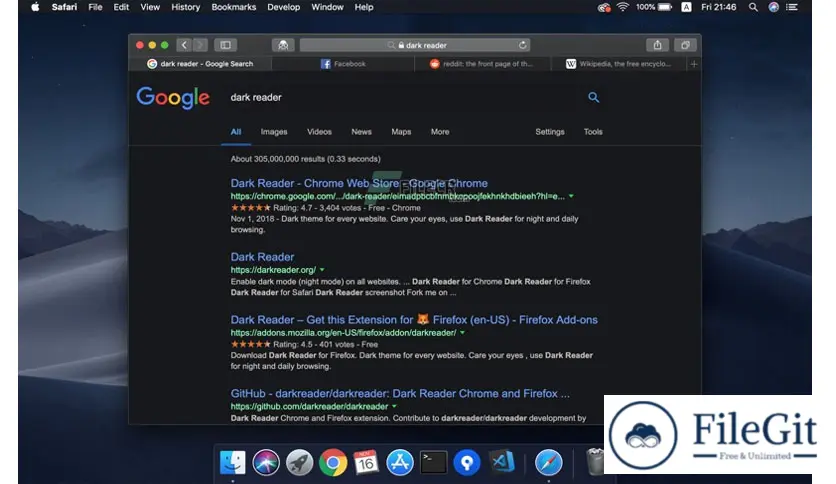
Task: Click the Safari back navigation arrow
Action: tap(184, 45)
